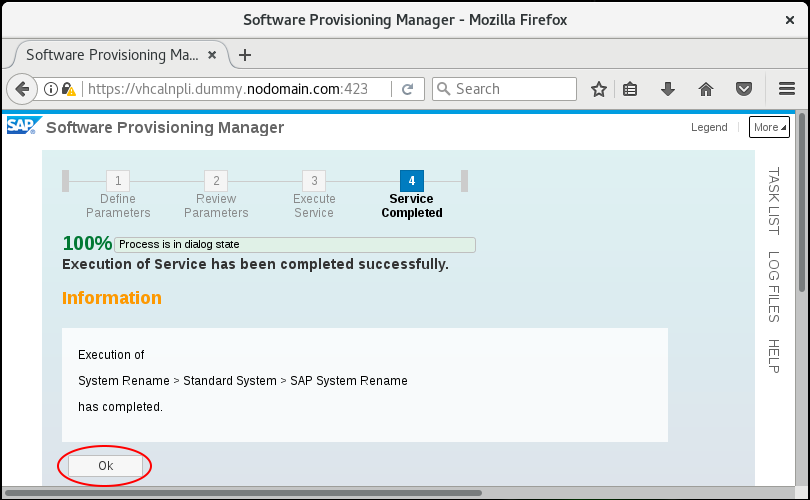Click the Information heading

pos(112,298)
